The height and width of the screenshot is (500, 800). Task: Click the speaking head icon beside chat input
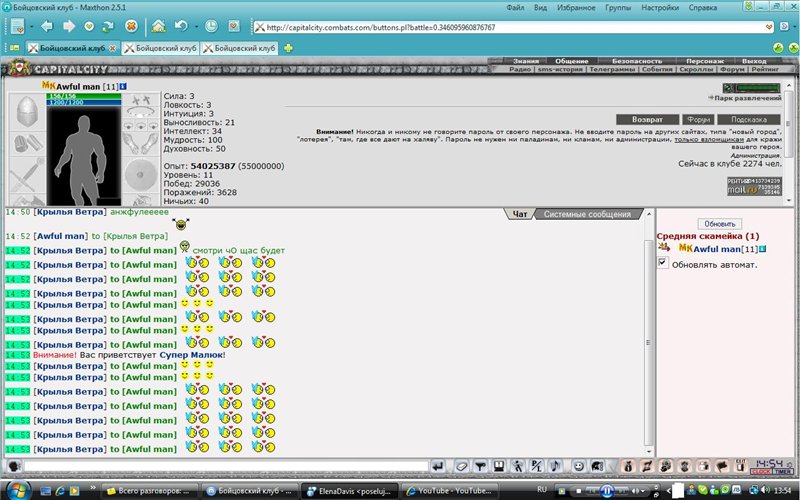click(14, 466)
